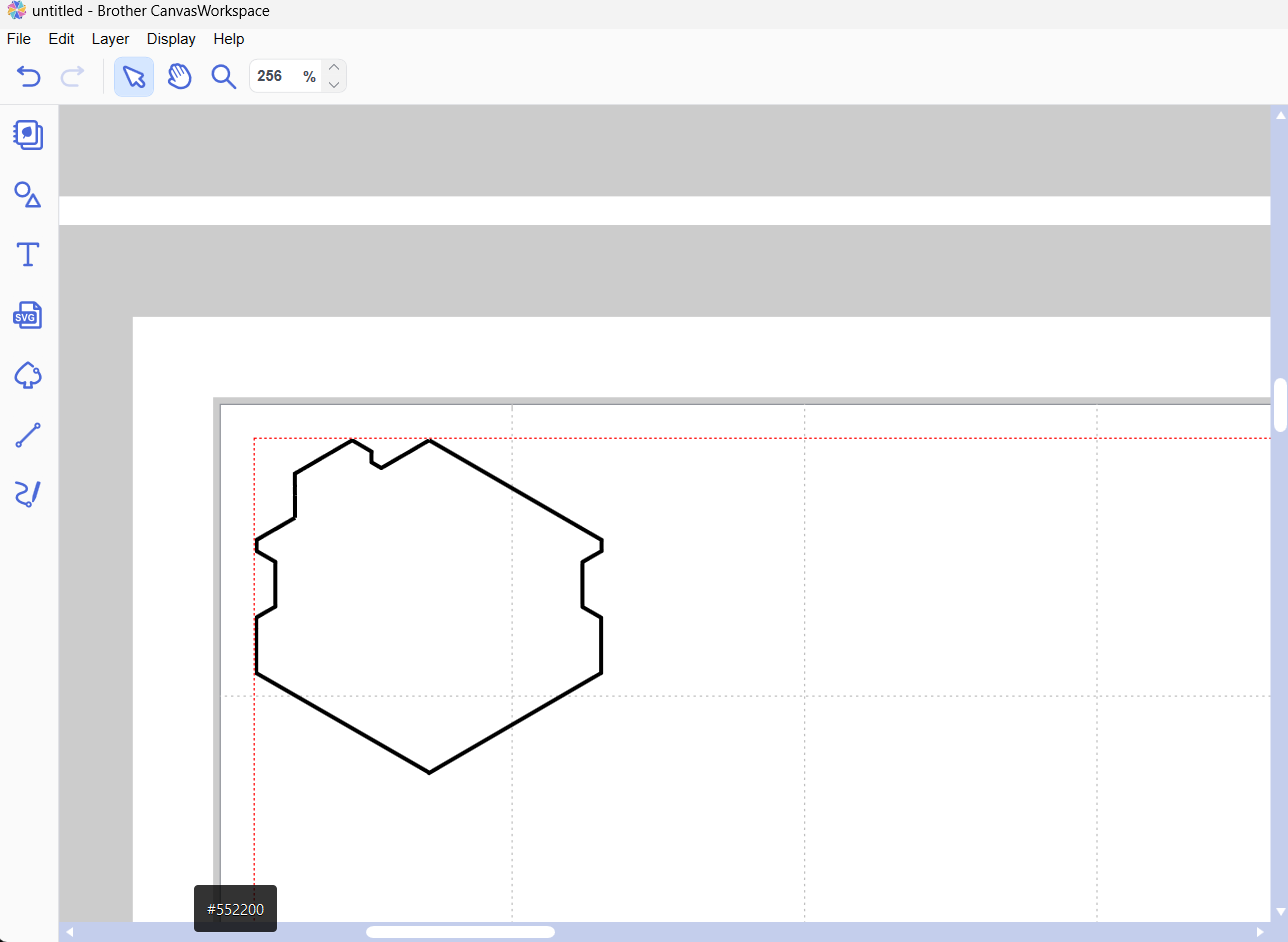Open the pattern library book icon
This screenshot has height=942, width=1288.
28,134
